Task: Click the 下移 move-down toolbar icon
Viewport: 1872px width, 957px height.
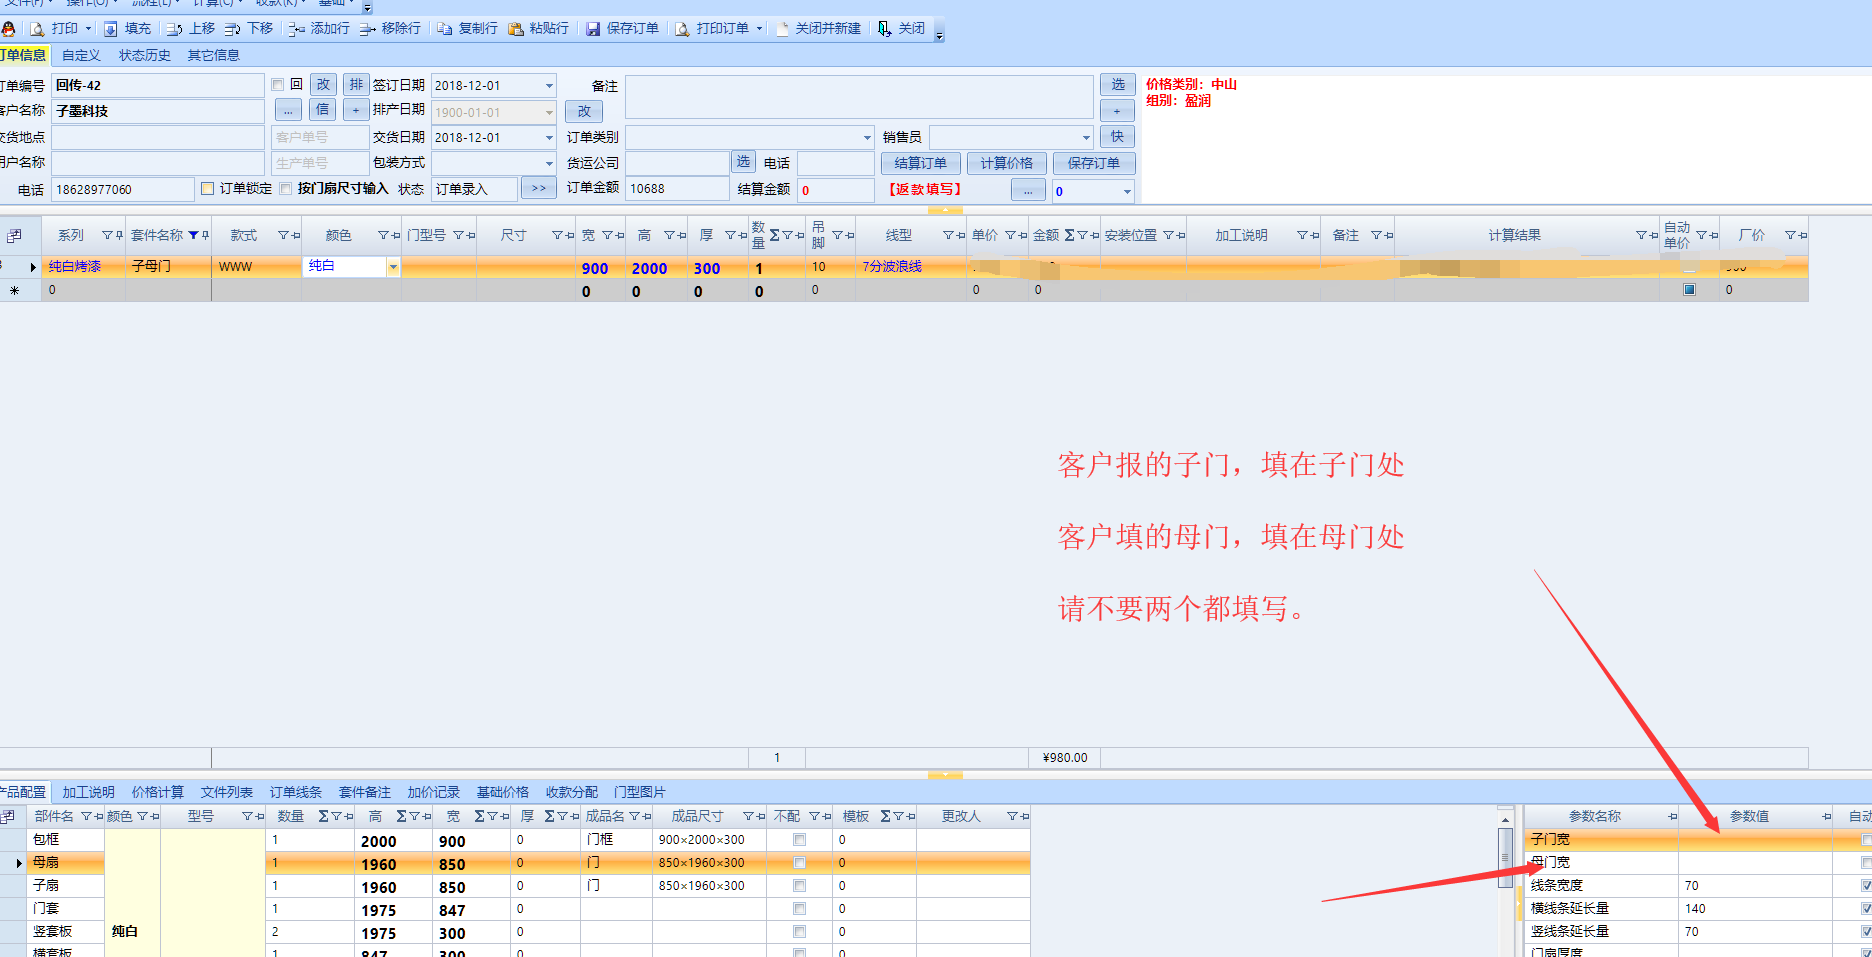Action: tap(232, 29)
